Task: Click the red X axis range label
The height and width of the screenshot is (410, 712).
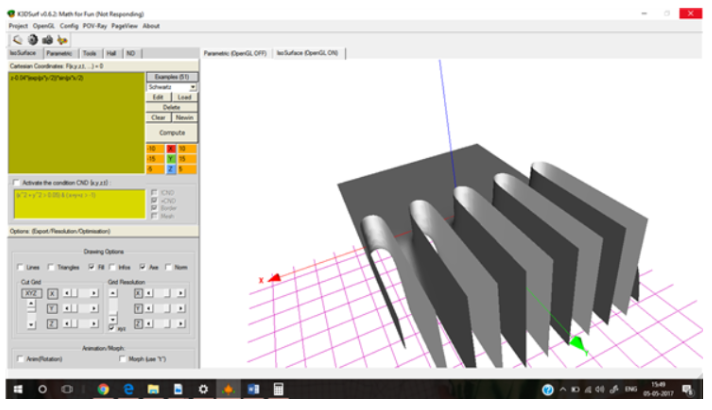Action: tap(170, 148)
